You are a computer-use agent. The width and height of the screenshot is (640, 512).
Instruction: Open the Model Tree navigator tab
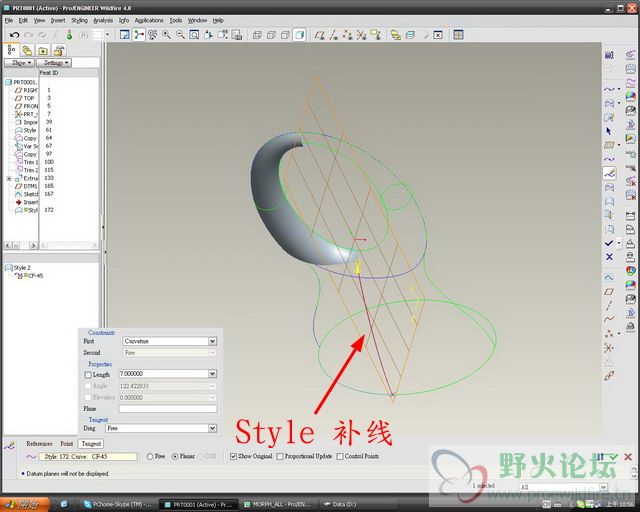[11, 50]
